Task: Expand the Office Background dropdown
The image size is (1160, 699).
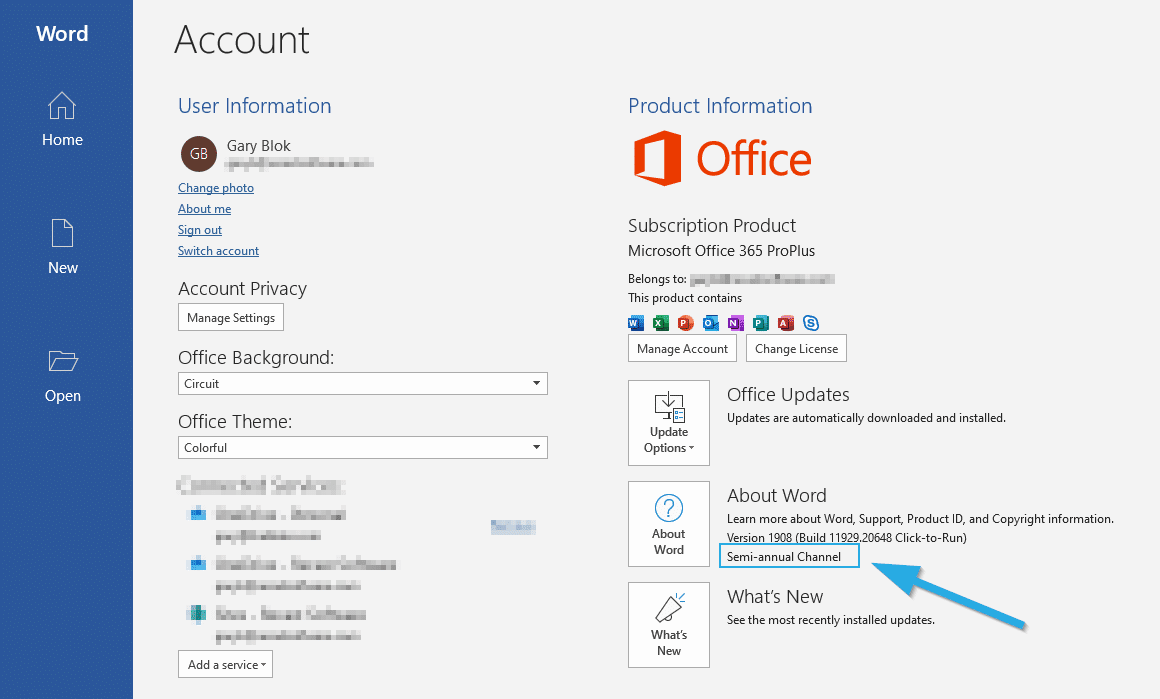Action: click(363, 383)
